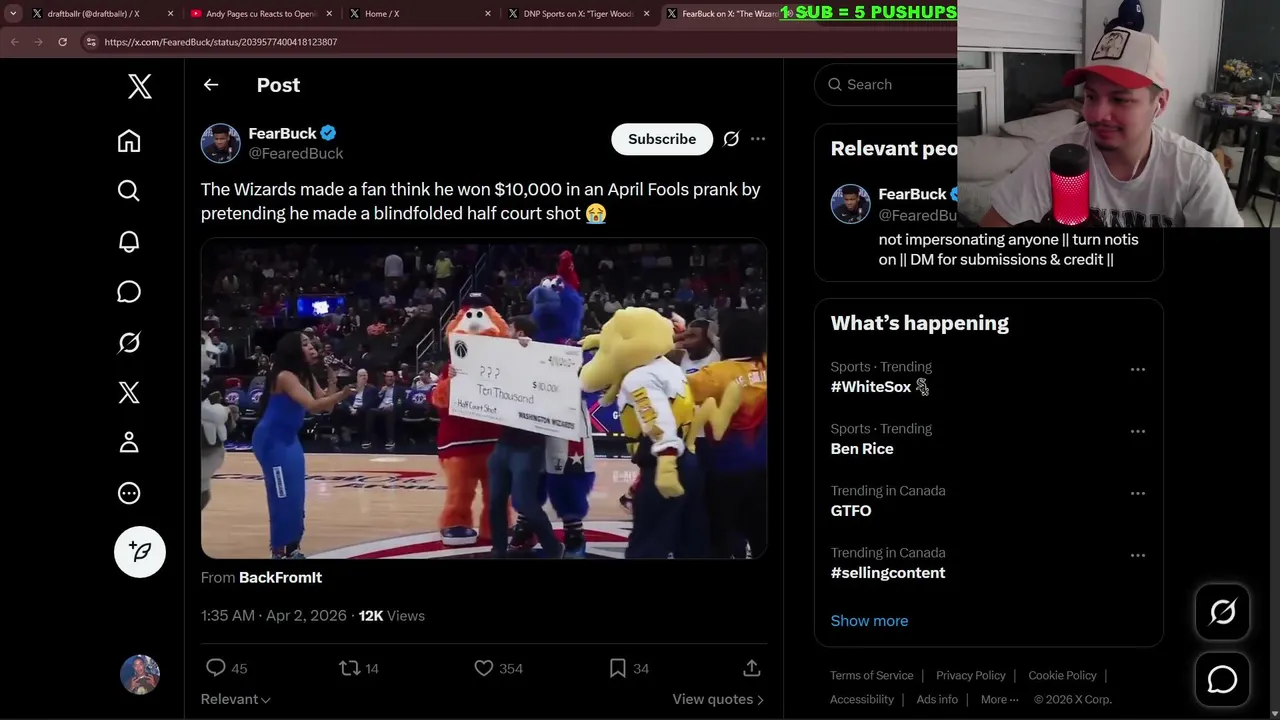Reload page in browser toolbar
The image size is (1280, 720).
(x=62, y=42)
